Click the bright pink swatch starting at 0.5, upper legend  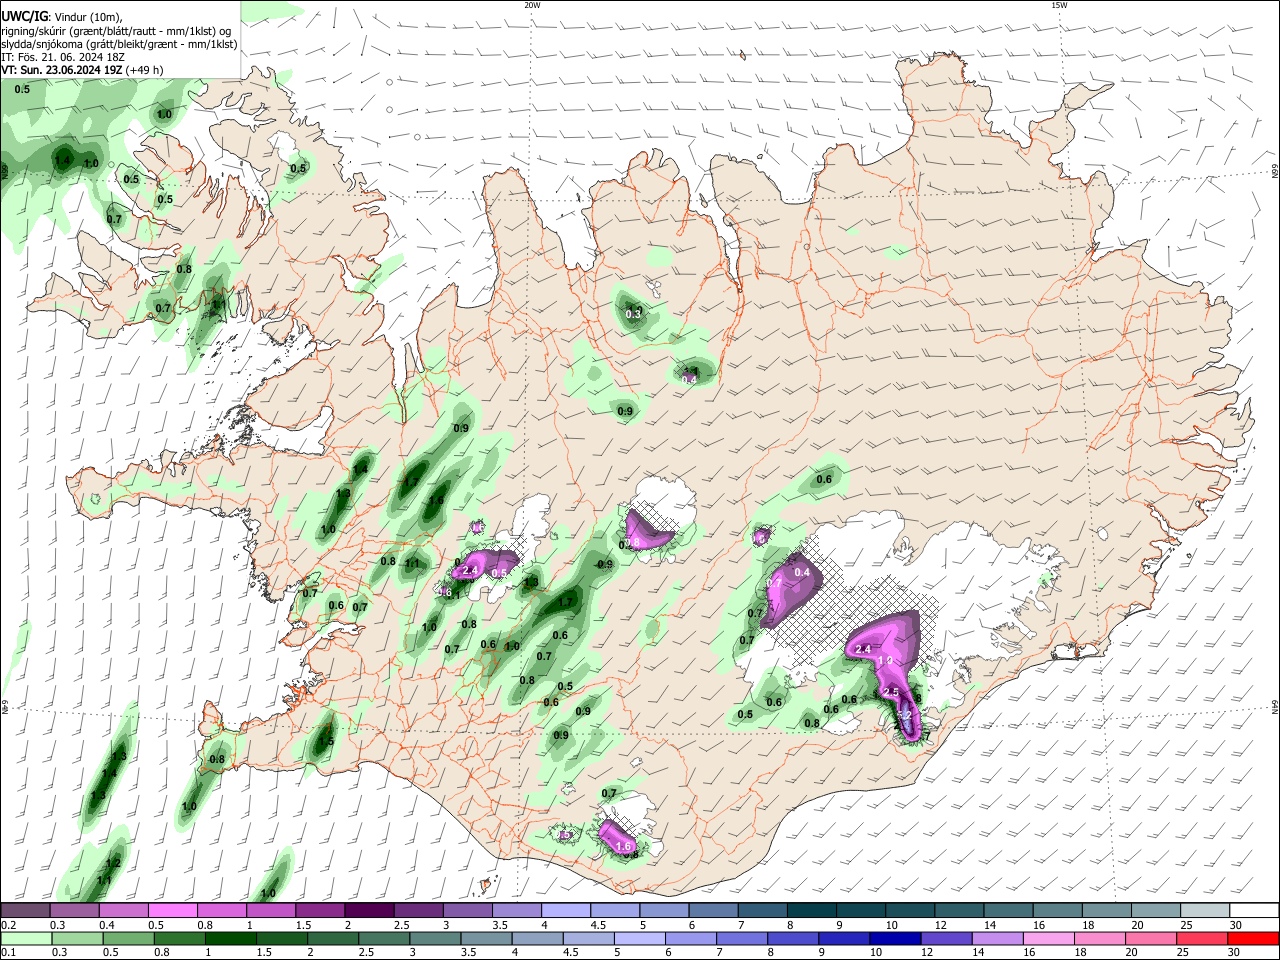click(172, 911)
